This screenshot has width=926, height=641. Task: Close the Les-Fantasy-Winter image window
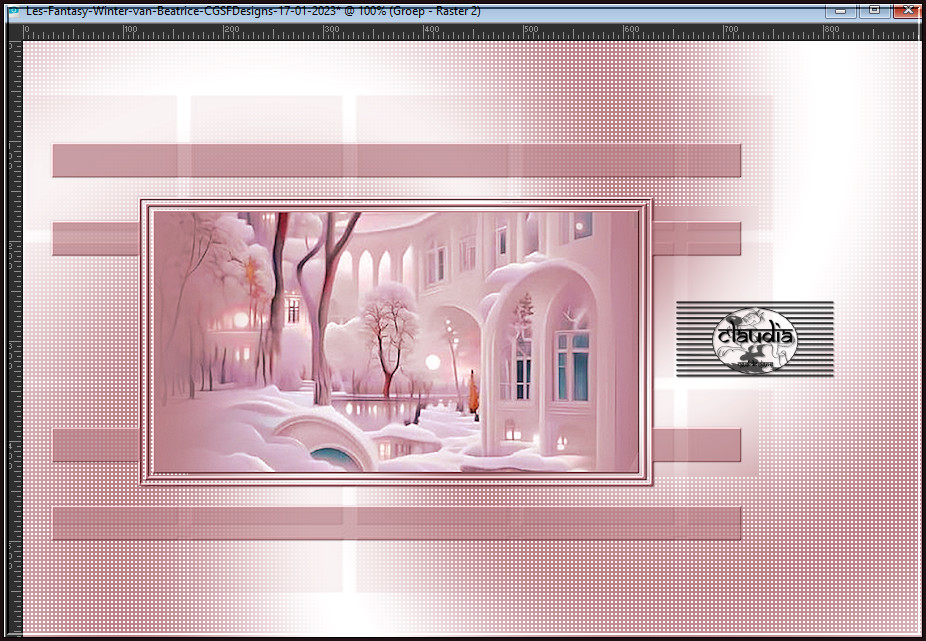[x=908, y=10]
